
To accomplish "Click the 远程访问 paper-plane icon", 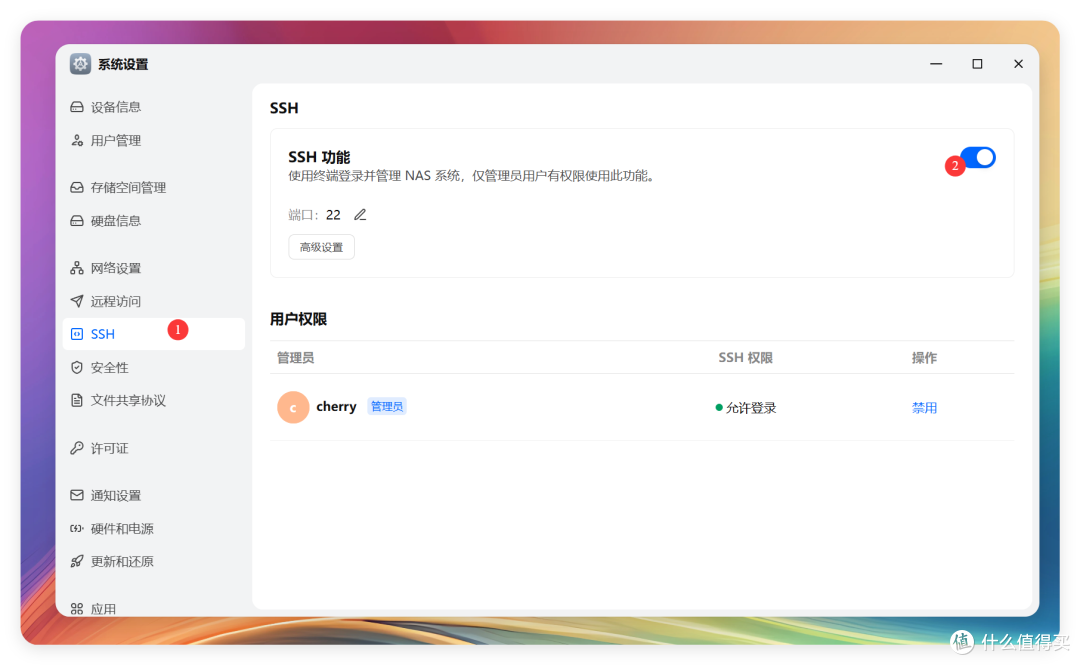I will [76, 301].
